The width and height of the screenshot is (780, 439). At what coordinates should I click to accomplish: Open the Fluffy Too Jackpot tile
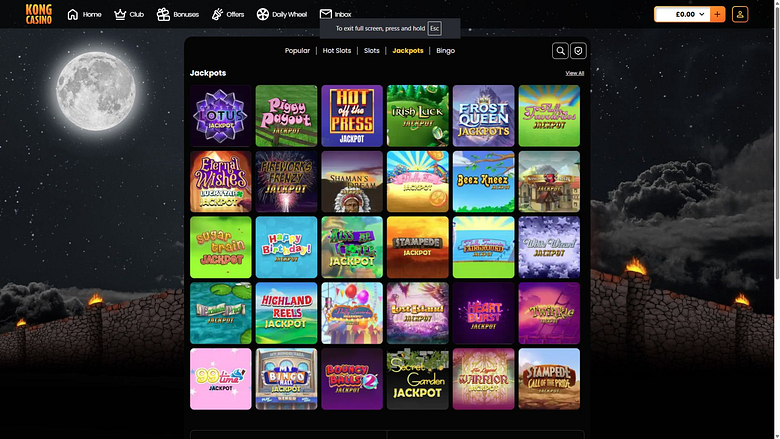click(418, 181)
